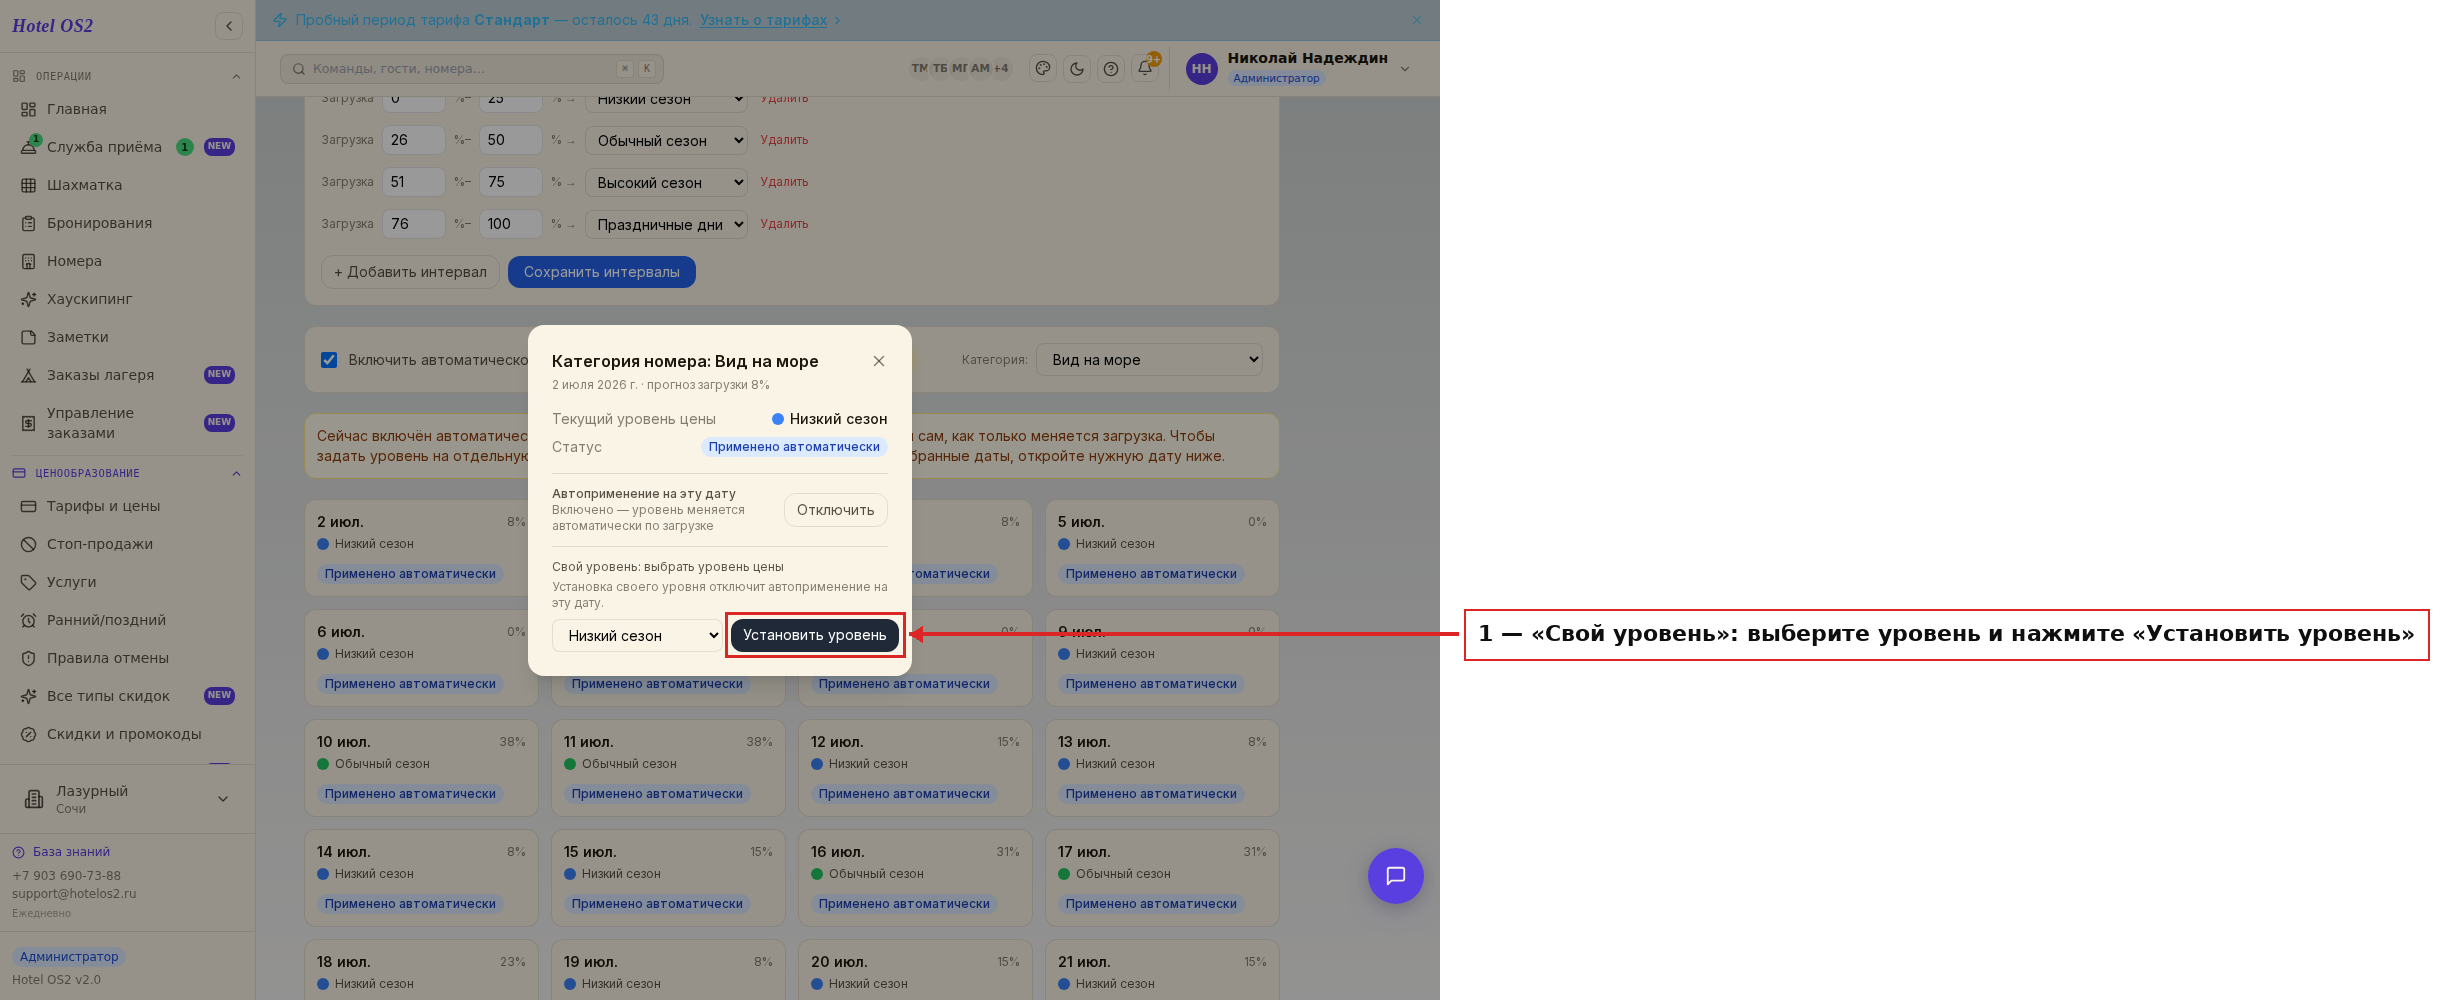The width and height of the screenshot is (2453, 1000).
Task: Click the Заметки note icon
Action: pos(29,337)
